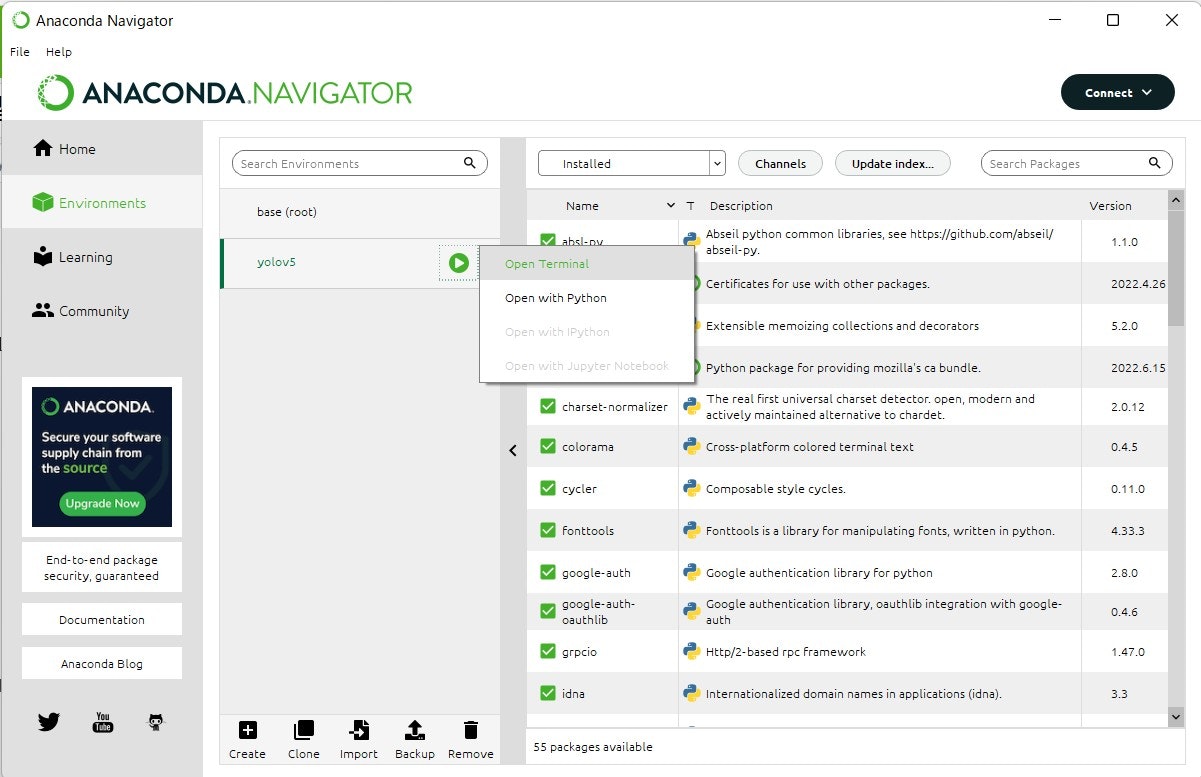Click the Backup environment icon
Screen dimensions: 1201x777
click(415, 730)
